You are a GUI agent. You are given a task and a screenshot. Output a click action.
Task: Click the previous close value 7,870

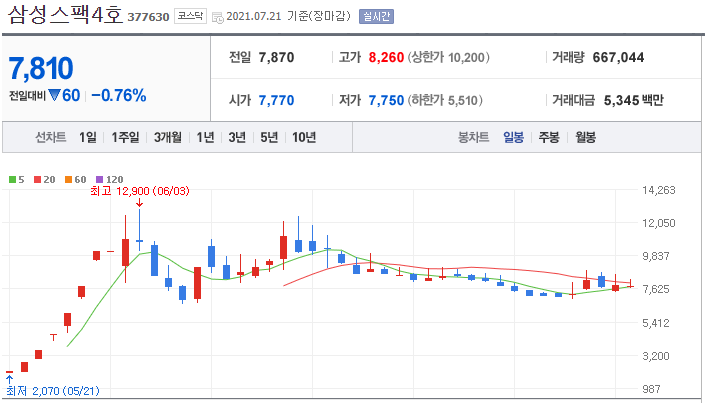point(276,58)
